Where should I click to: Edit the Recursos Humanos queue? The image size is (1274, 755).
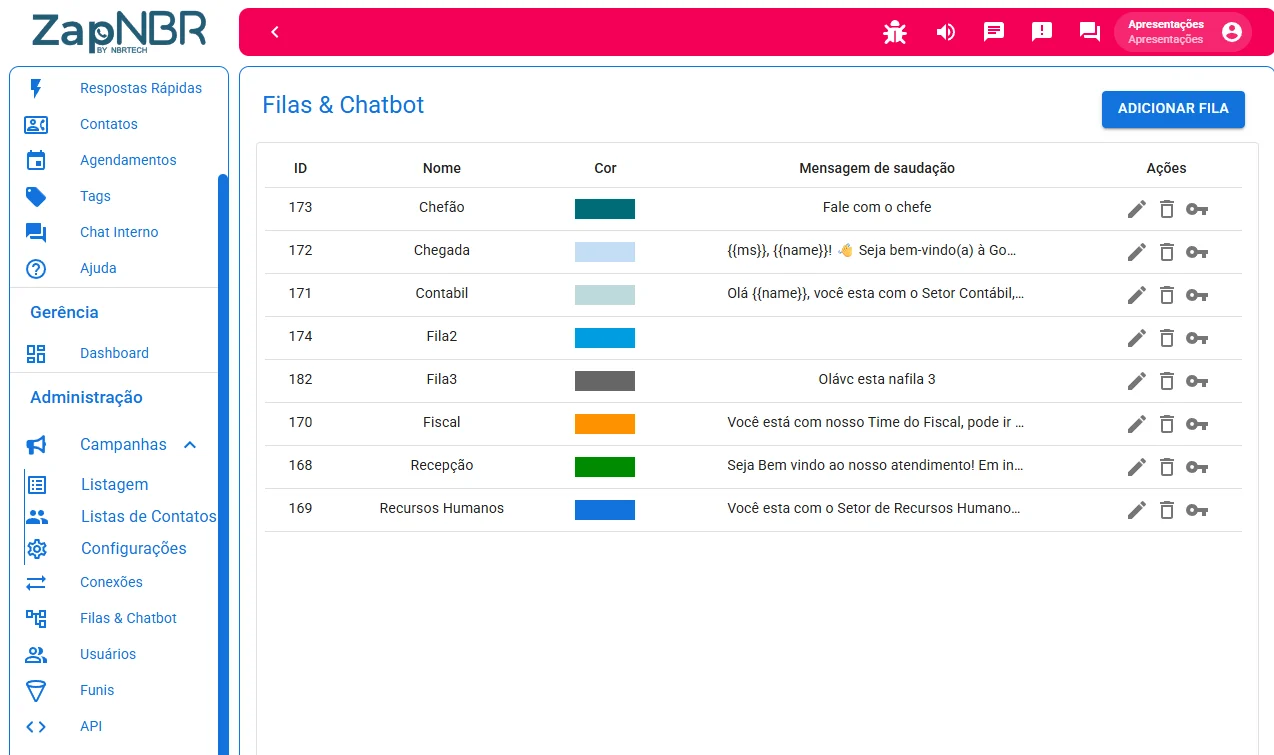click(x=1137, y=510)
